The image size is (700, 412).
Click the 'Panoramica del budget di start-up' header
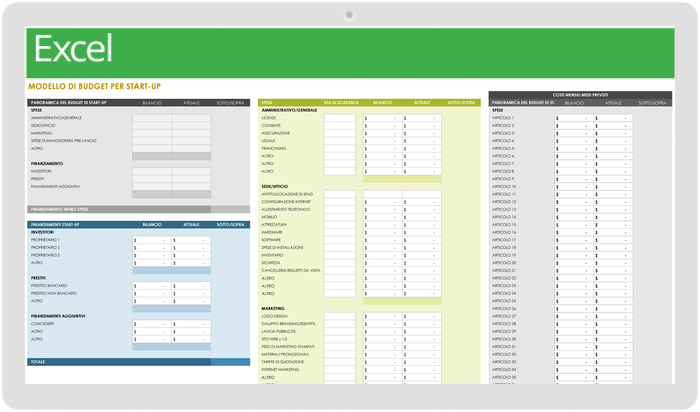(69, 103)
